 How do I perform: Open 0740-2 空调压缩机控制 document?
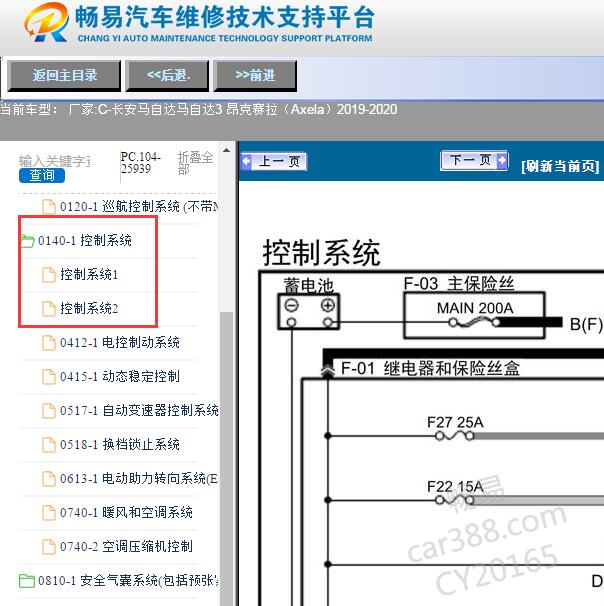click(x=126, y=546)
